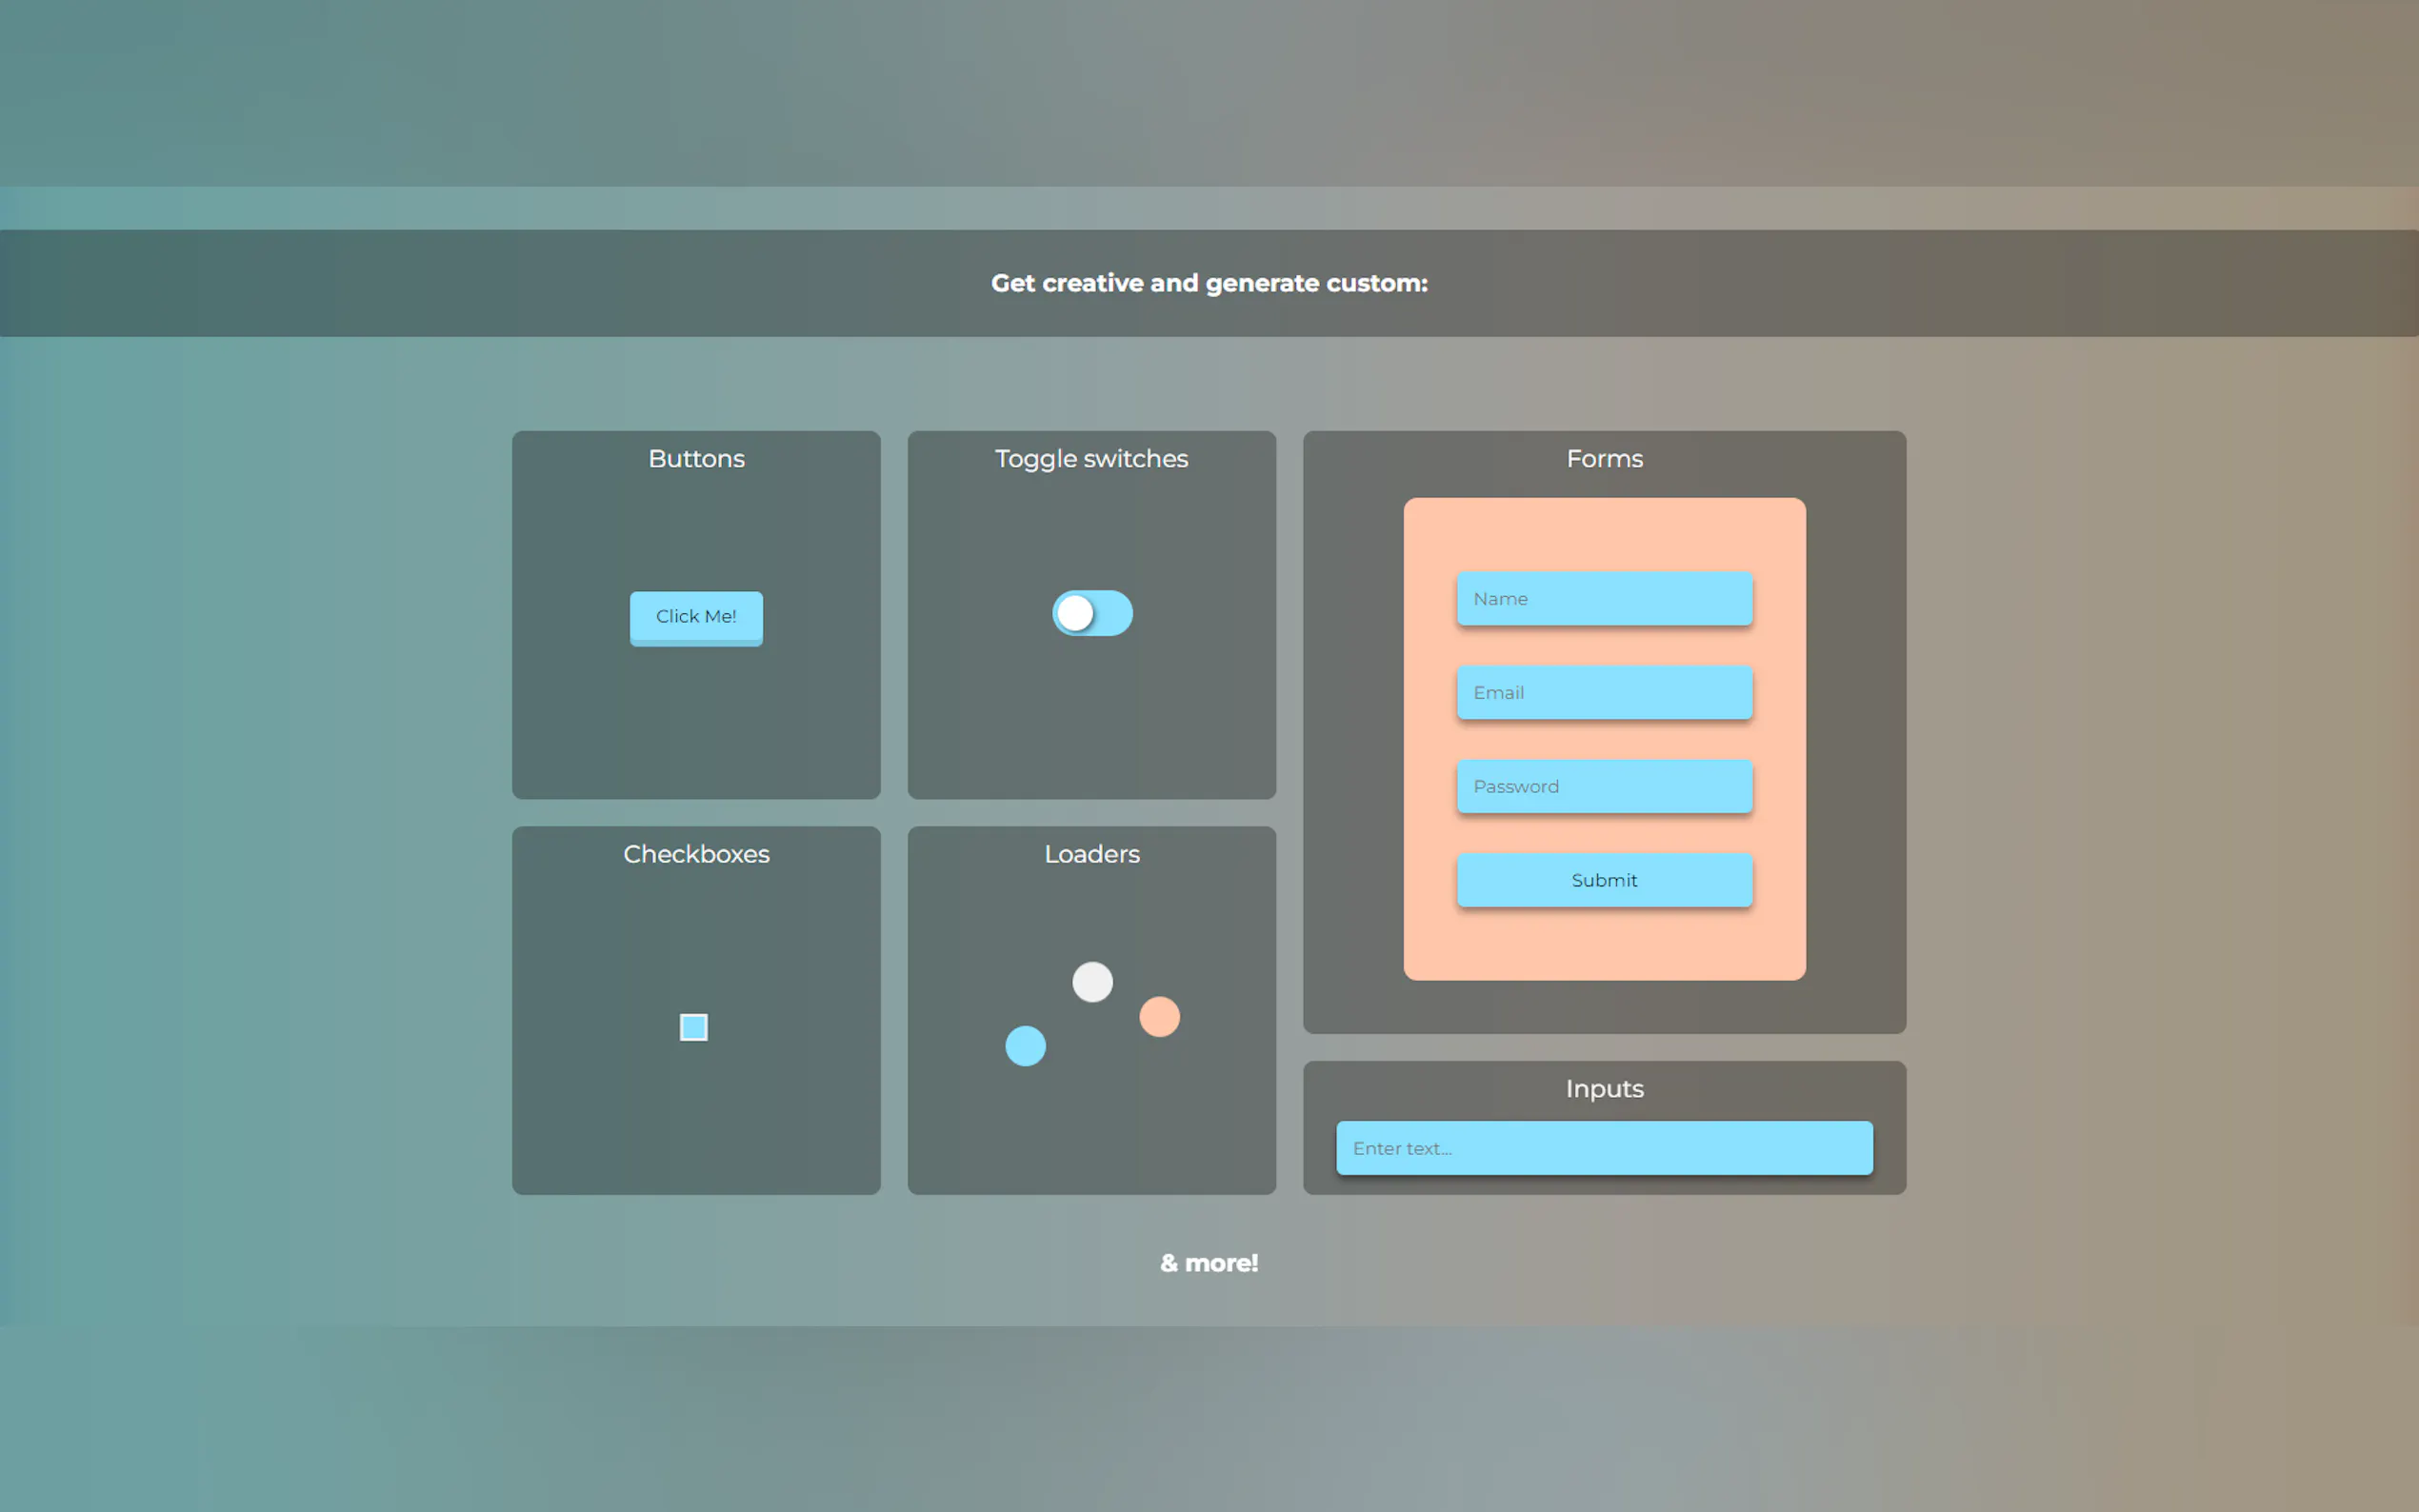2419x1512 pixels.
Task: Click the white knob of the toggle
Action: (1076, 613)
